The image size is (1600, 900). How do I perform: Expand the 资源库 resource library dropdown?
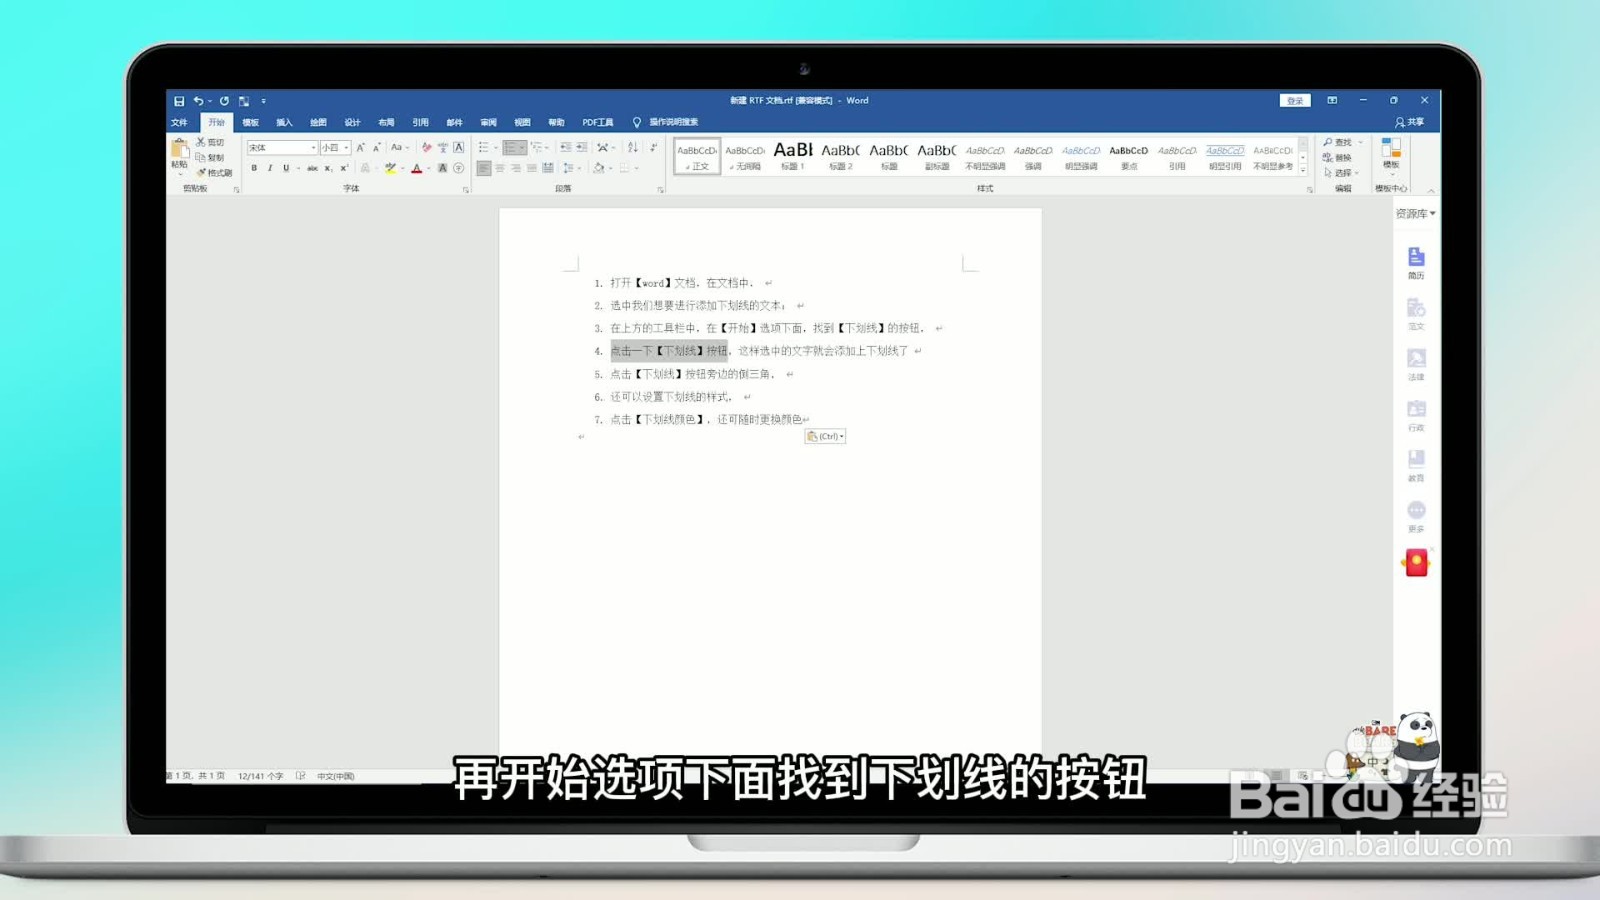[x=1415, y=214]
